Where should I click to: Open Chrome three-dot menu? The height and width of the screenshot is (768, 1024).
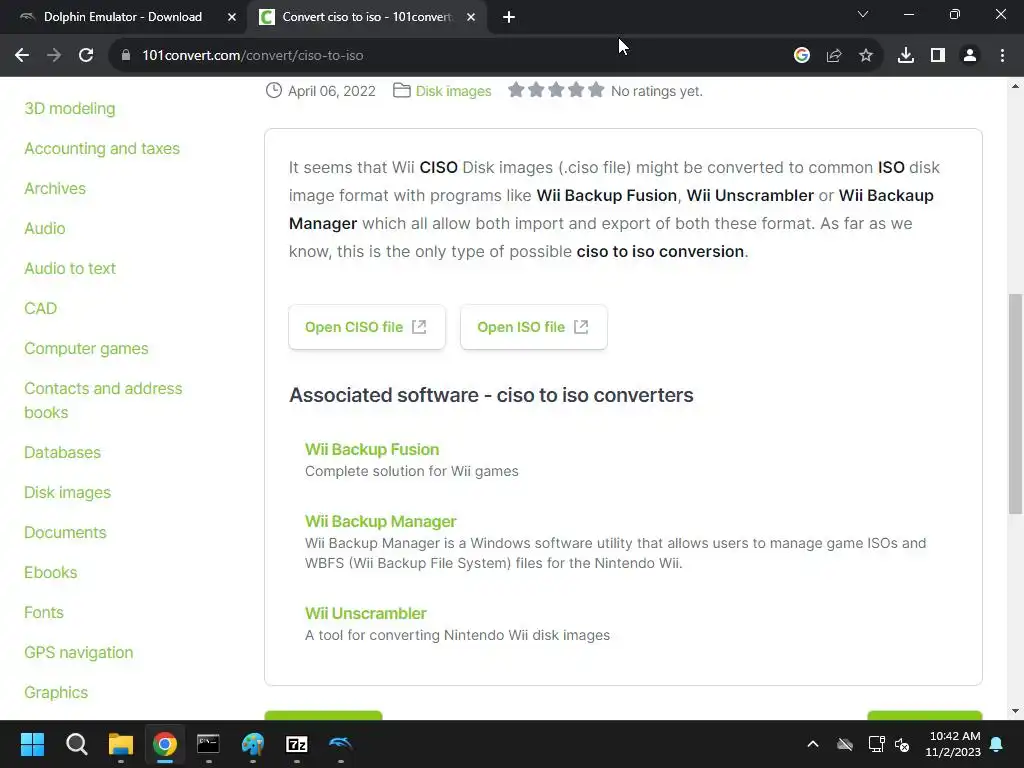(x=1002, y=56)
